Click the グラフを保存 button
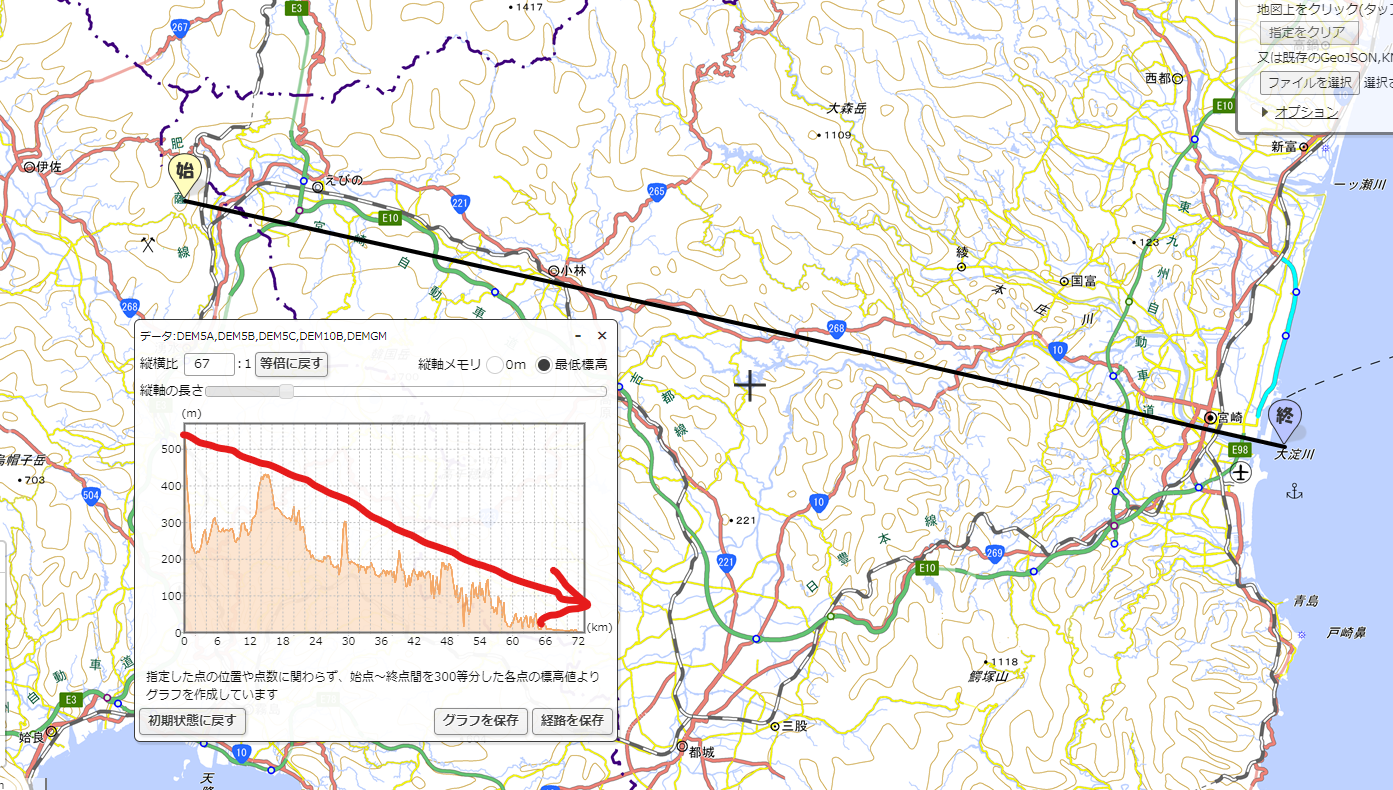Viewport: 1393px width, 790px height. [x=480, y=721]
